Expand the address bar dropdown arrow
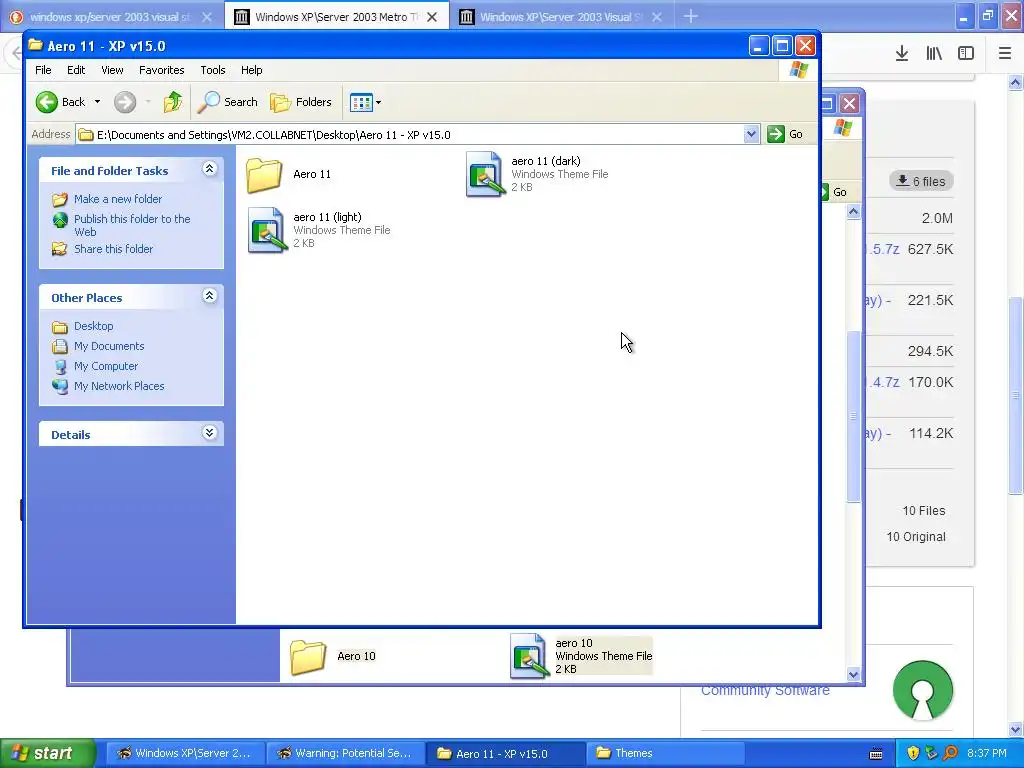1024x768 pixels. pos(751,135)
